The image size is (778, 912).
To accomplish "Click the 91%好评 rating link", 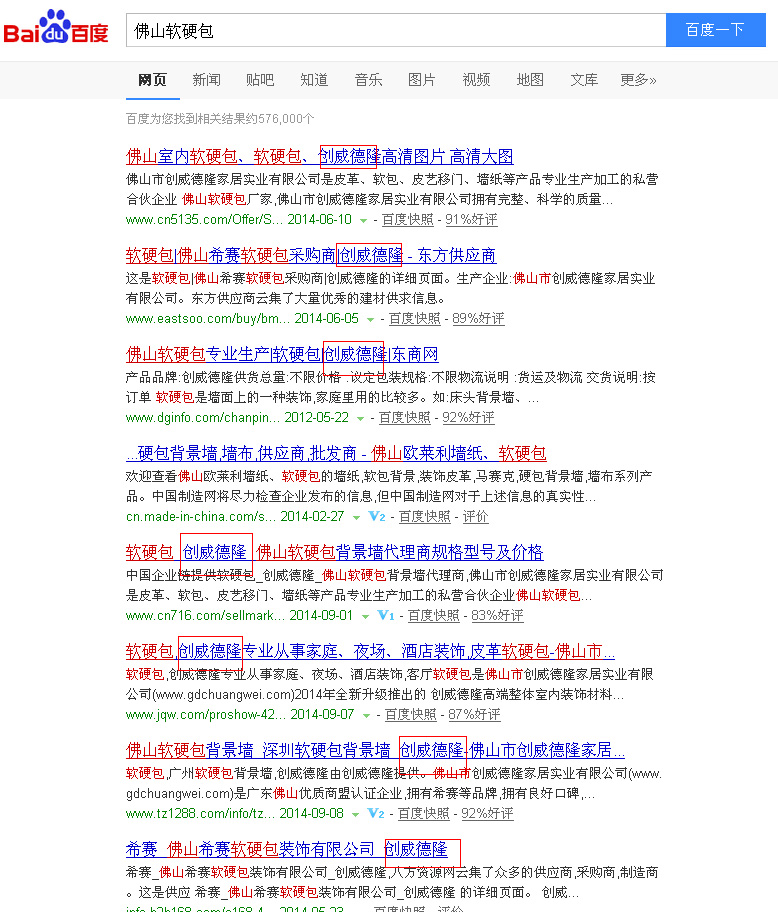I will click(x=472, y=219).
